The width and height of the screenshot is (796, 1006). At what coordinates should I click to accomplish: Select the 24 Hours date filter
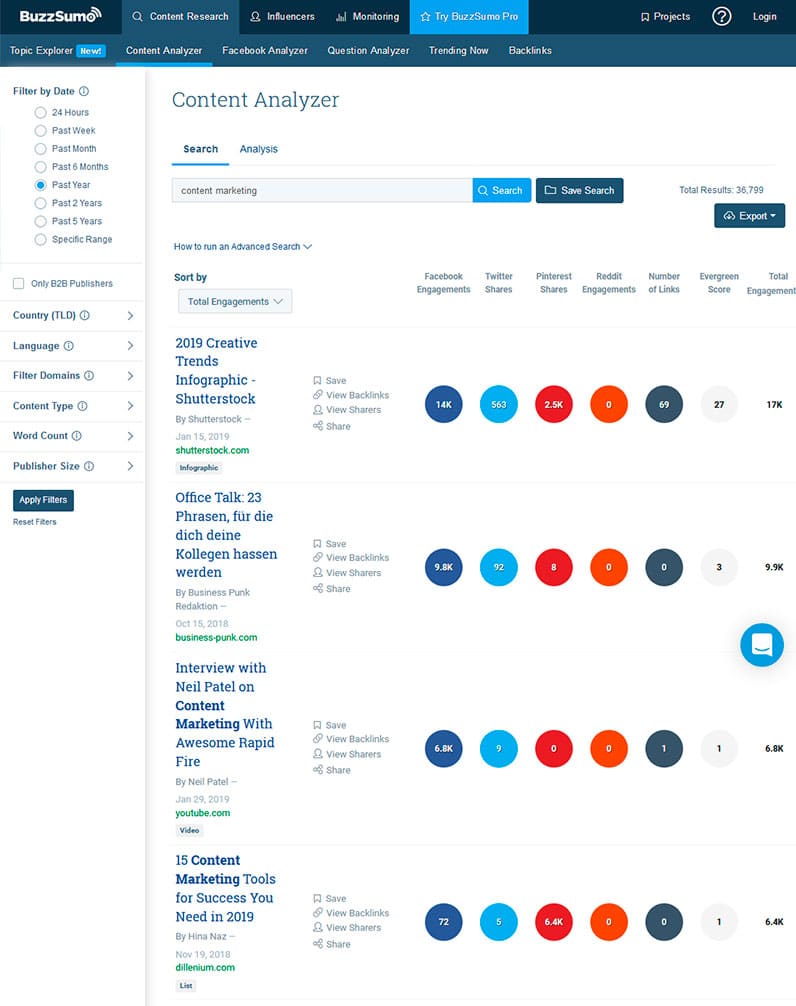point(40,112)
